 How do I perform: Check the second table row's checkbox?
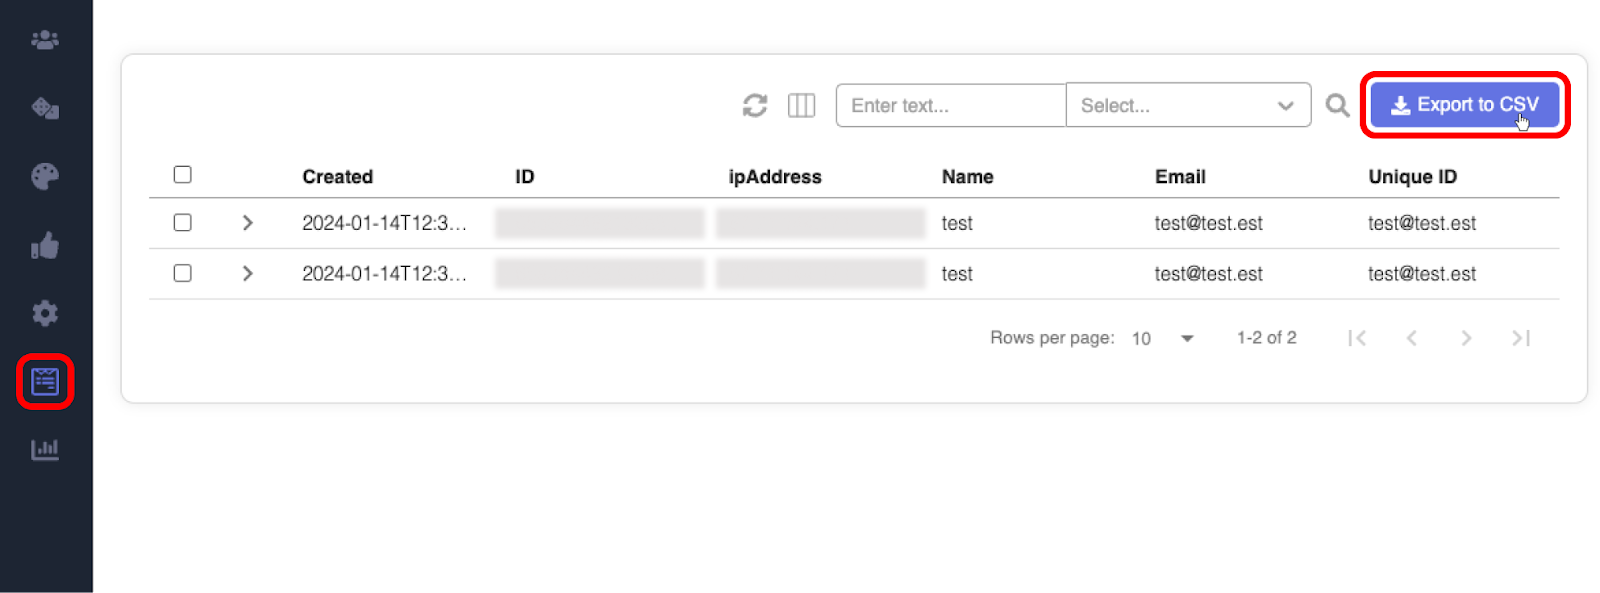pyautogui.click(x=182, y=273)
